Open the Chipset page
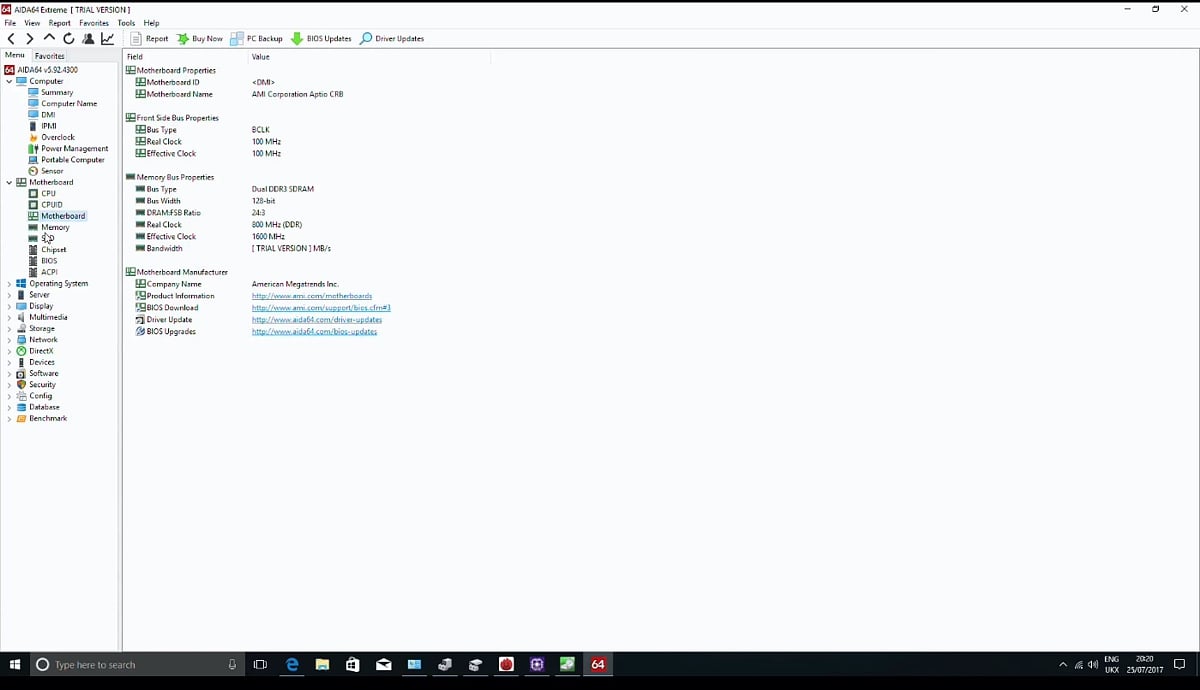The image size is (1200, 690). click(x=54, y=250)
